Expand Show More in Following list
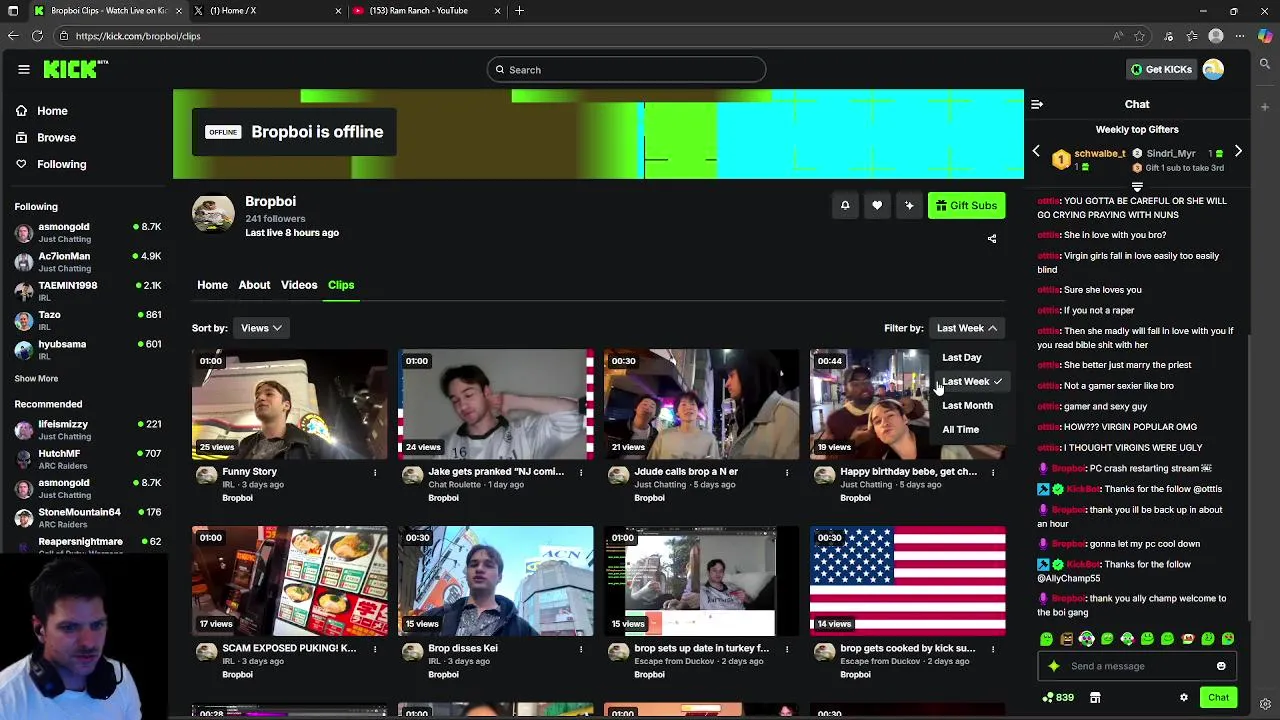Image resolution: width=1280 pixels, height=720 pixels. (36, 379)
